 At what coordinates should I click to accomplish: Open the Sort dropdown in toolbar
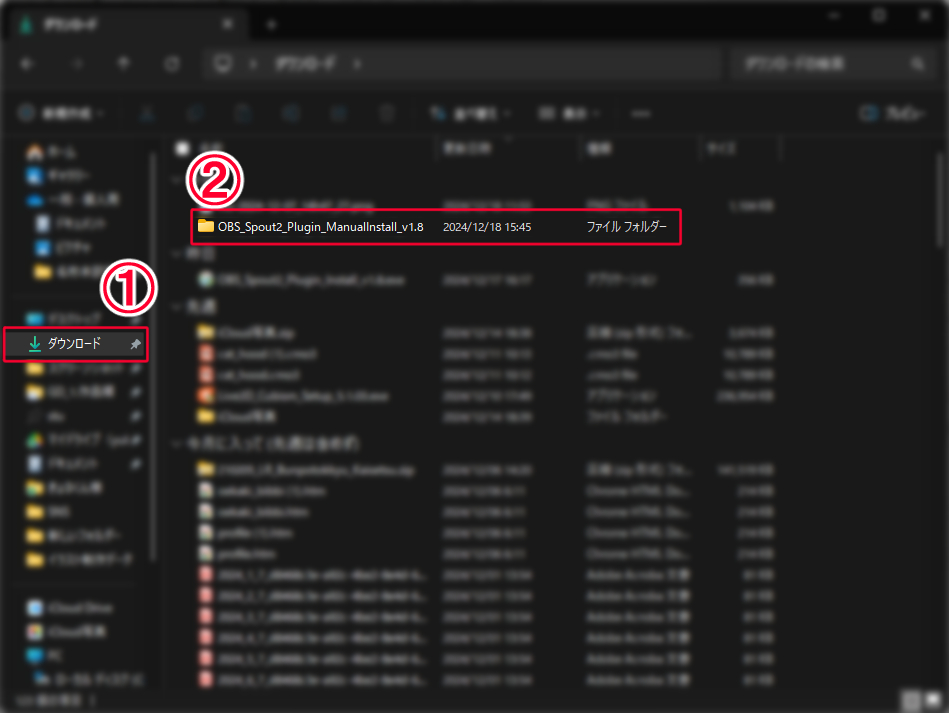471,114
